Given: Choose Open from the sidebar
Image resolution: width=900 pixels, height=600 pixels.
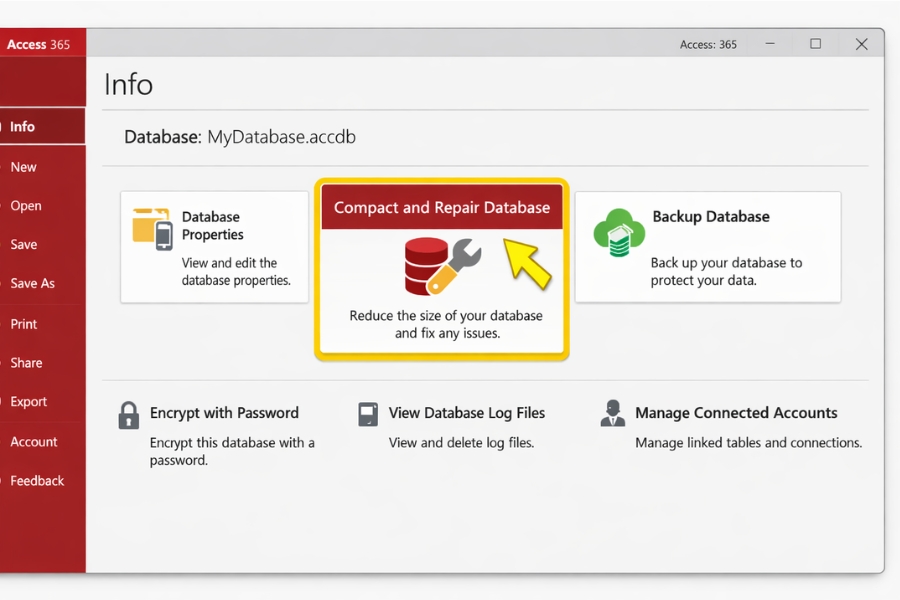Looking at the screenshot, I should click(26, 206).
